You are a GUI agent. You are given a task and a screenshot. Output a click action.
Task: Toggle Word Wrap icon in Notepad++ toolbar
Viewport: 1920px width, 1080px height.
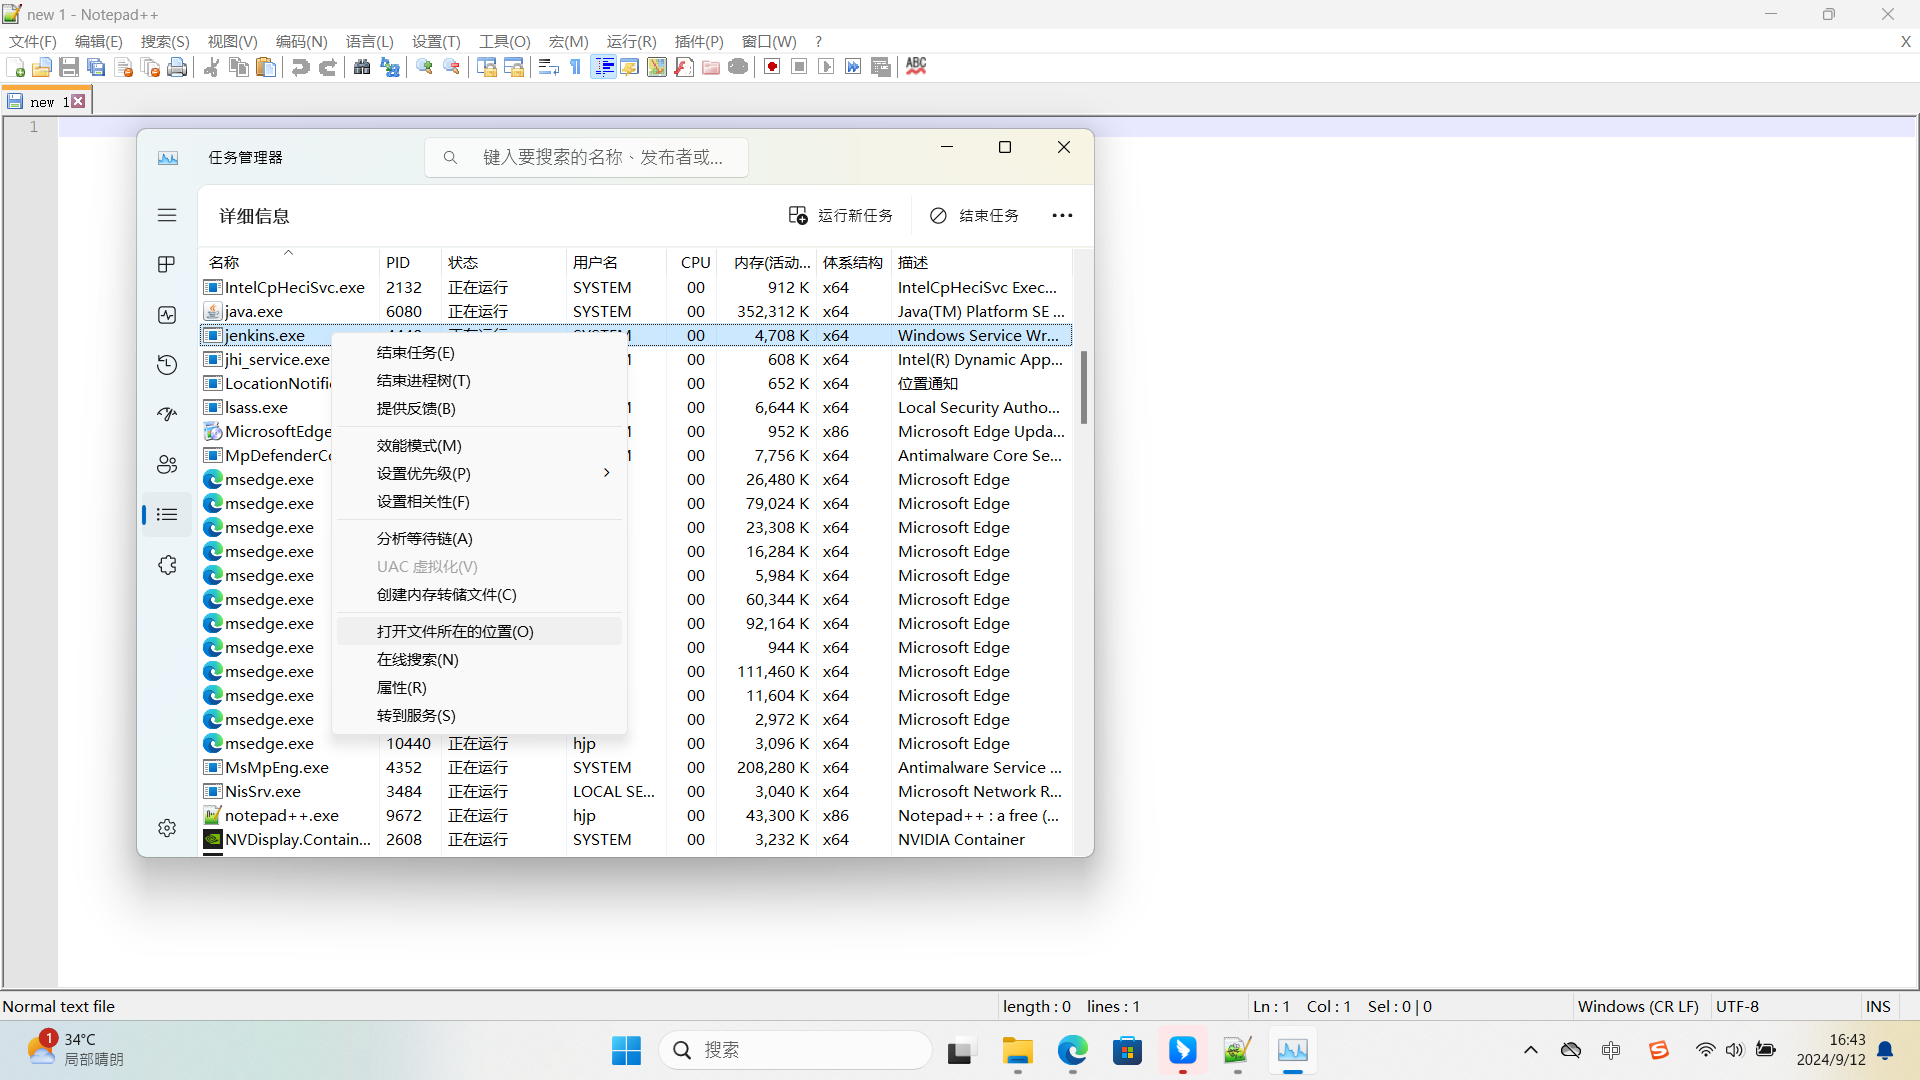(x=548, y=67)
